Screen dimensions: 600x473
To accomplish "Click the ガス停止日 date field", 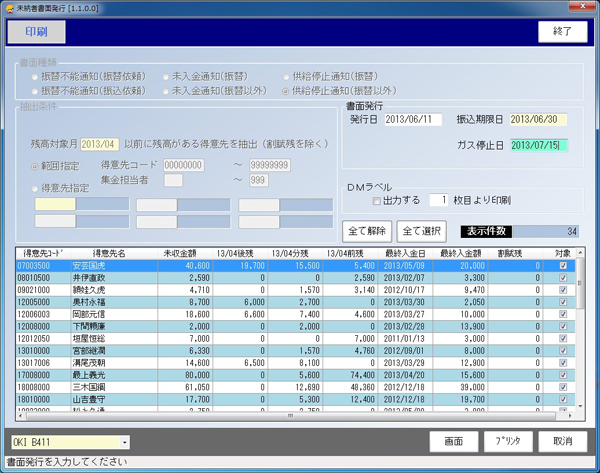I will [x=537, y=145].
